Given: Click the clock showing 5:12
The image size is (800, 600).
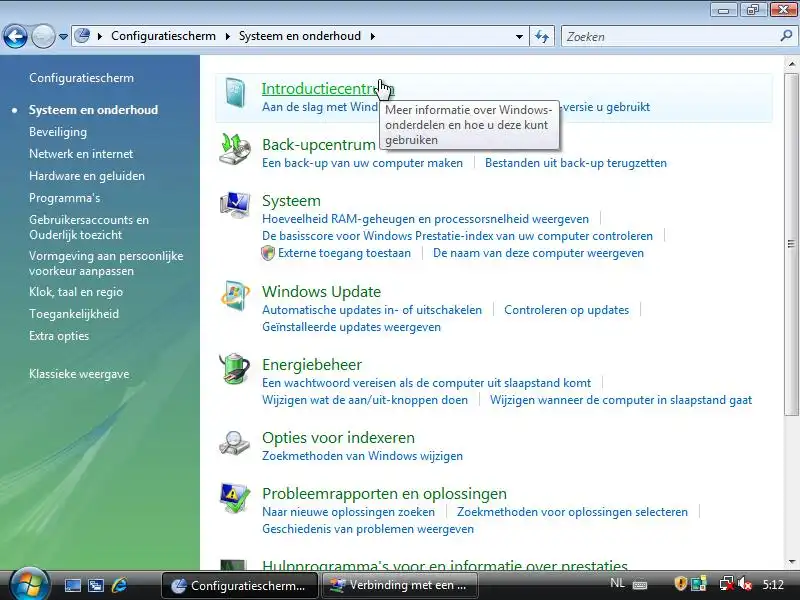Looking at the screenshot, I should pyautogui.click(x=773, y=585).
